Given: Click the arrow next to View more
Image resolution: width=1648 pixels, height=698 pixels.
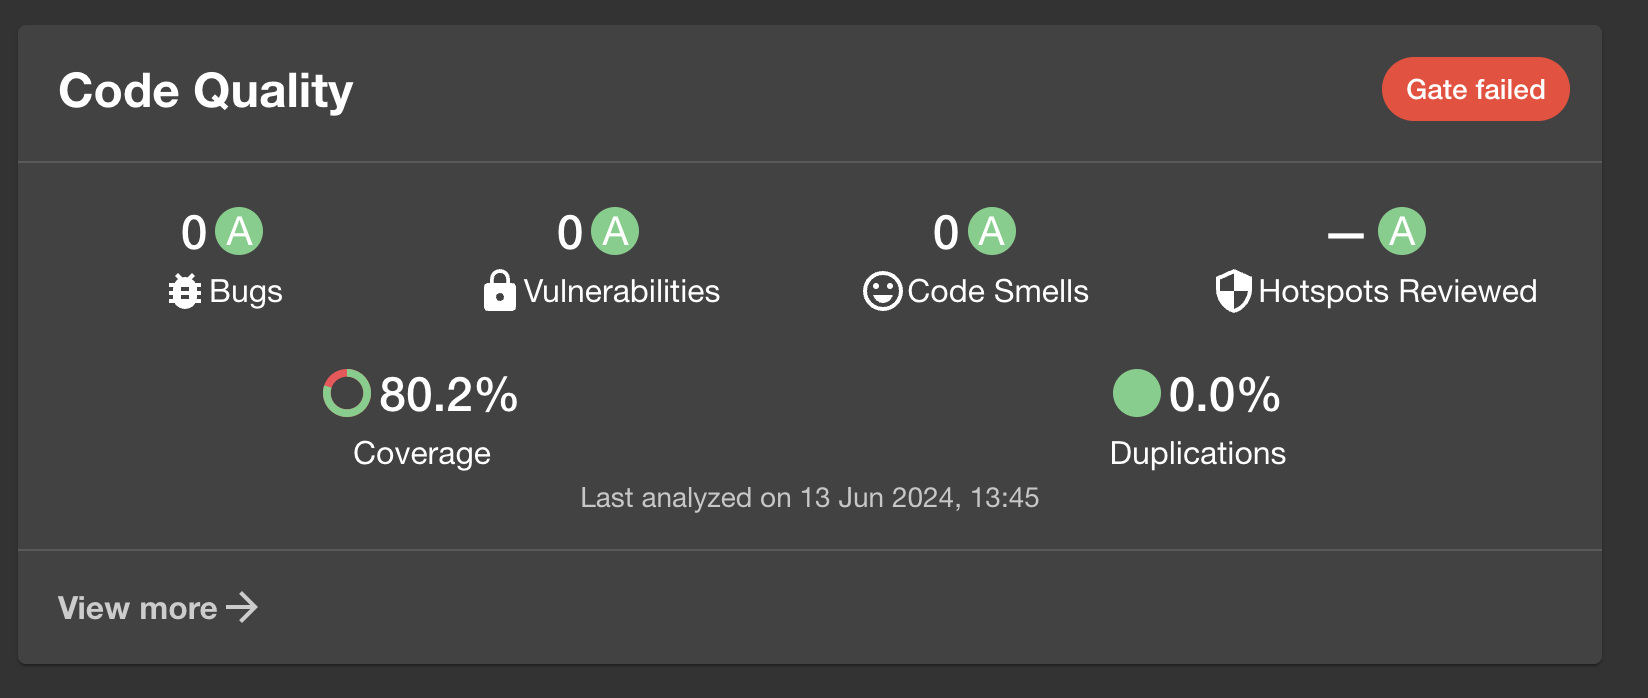Looking at the screenshot, I should [242, 607].
